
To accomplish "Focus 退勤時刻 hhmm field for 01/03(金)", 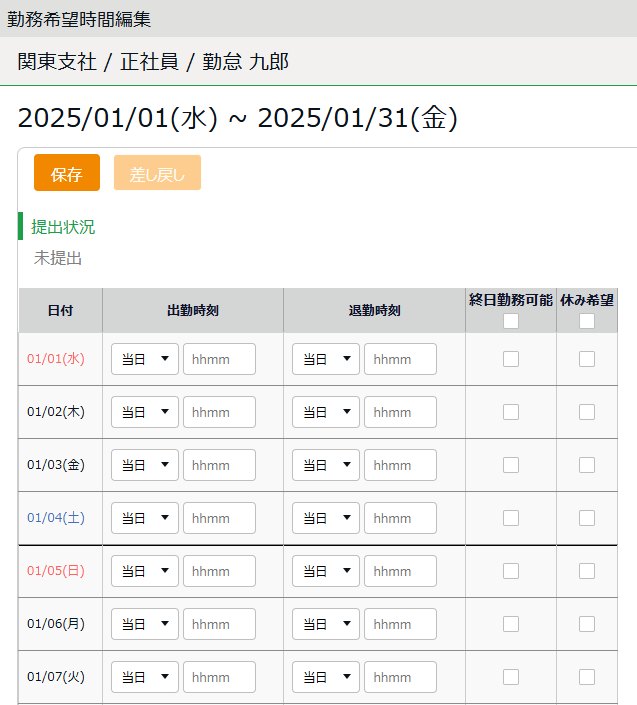I will pos(400,465).
